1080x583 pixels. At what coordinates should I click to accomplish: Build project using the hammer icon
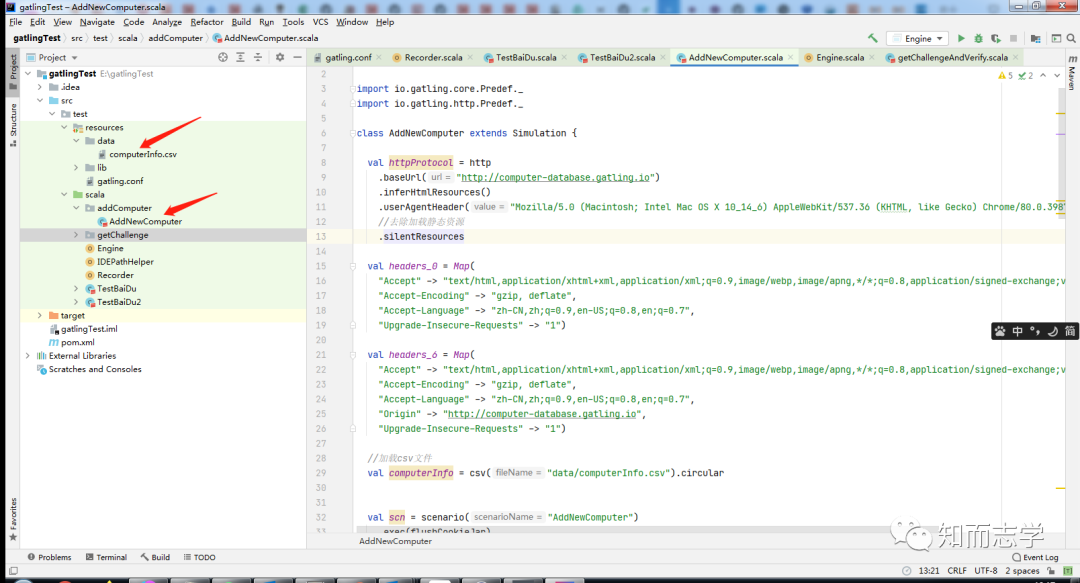click(x=873, y=39)
